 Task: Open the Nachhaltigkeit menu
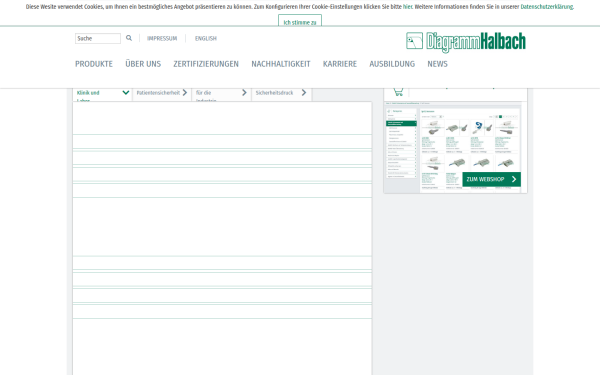pos(281,64)
